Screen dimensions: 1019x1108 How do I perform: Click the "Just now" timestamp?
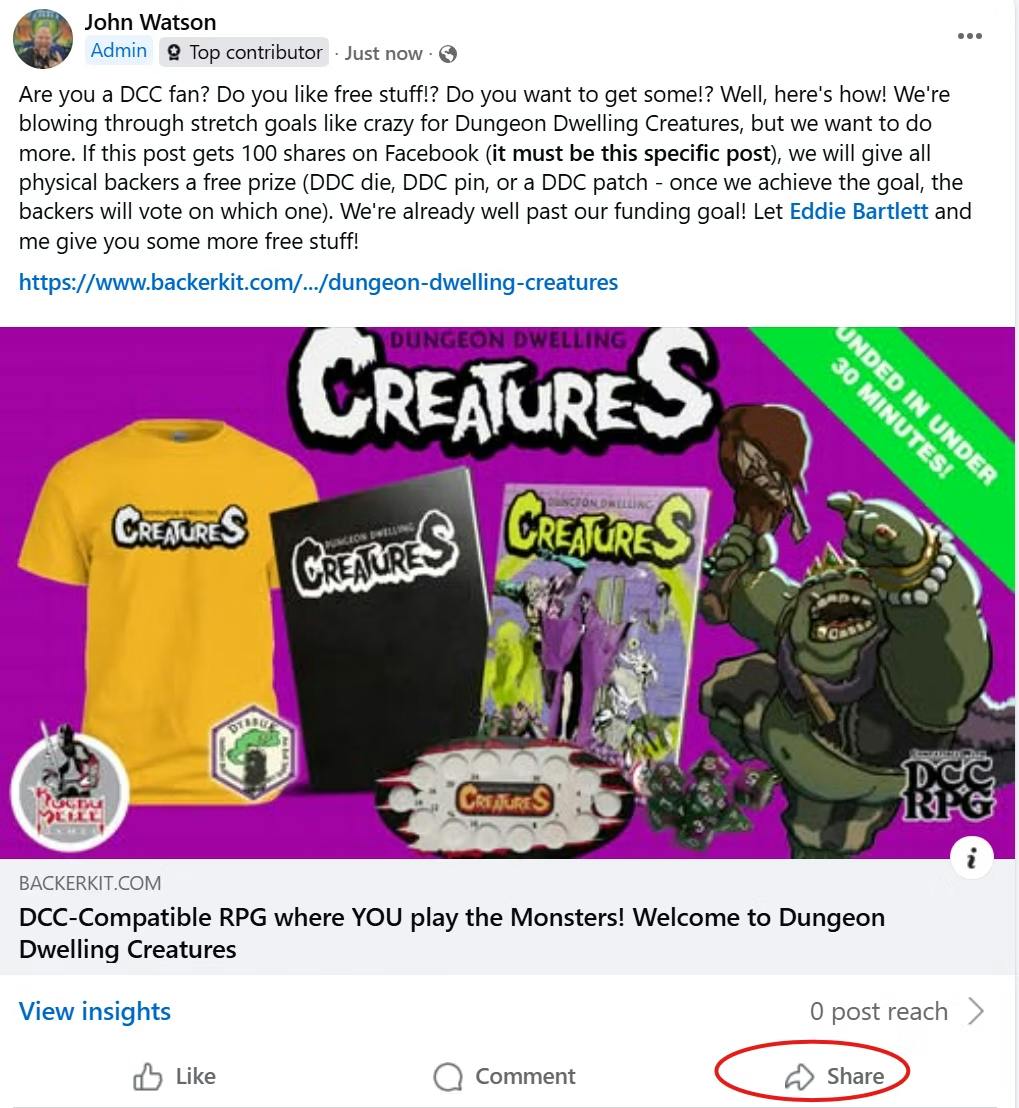(383, 54)
